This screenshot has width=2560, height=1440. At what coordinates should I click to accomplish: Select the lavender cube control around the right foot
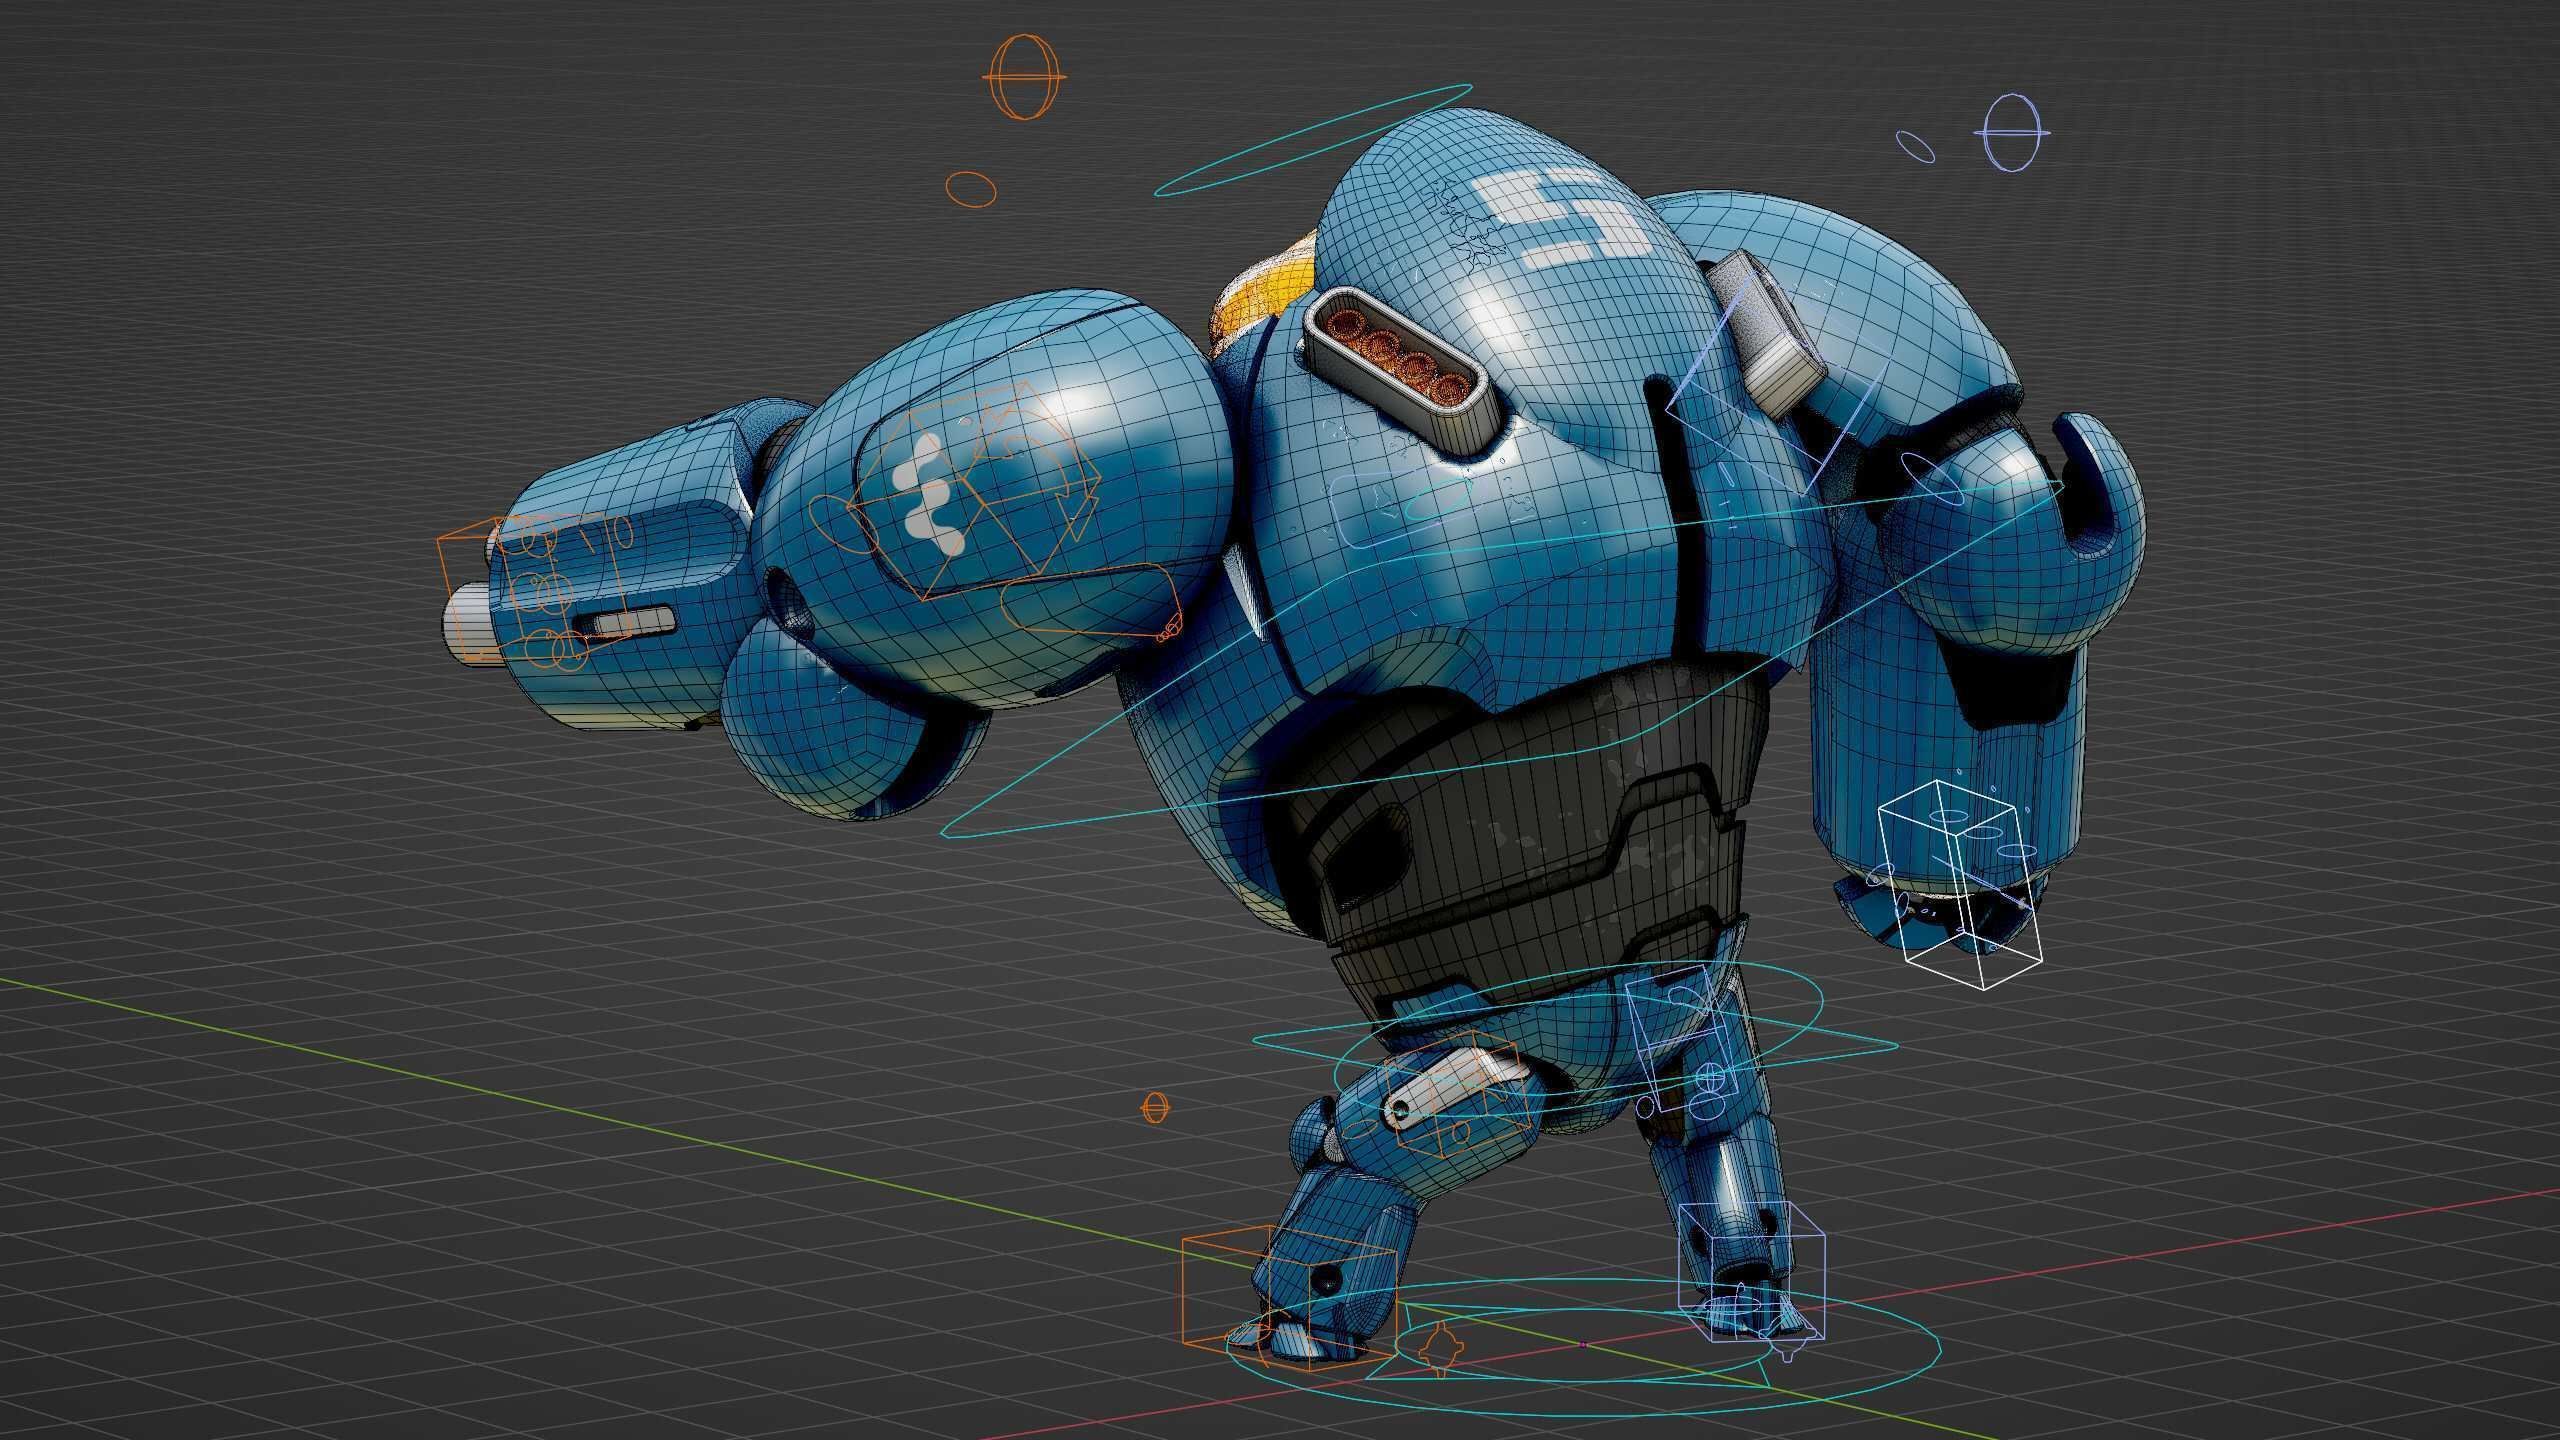click(x=1751, y=1274)
